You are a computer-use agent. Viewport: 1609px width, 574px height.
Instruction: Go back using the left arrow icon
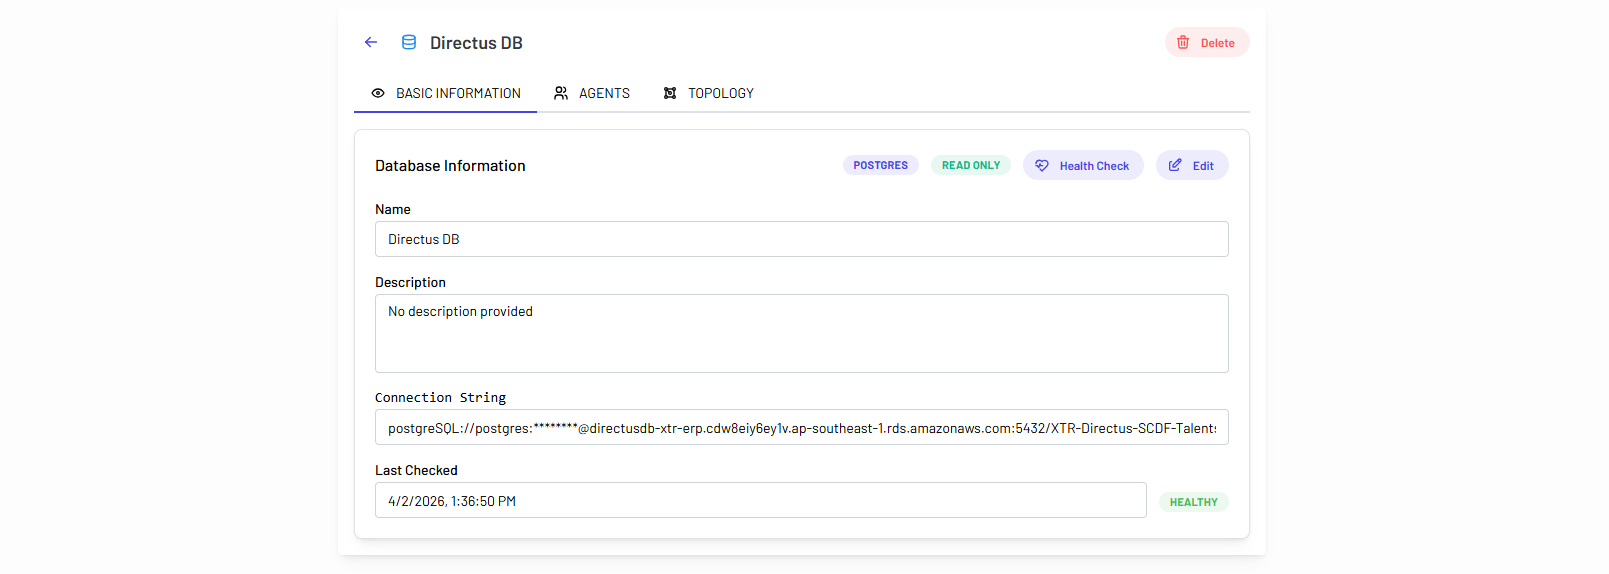(x=371, y=42)
